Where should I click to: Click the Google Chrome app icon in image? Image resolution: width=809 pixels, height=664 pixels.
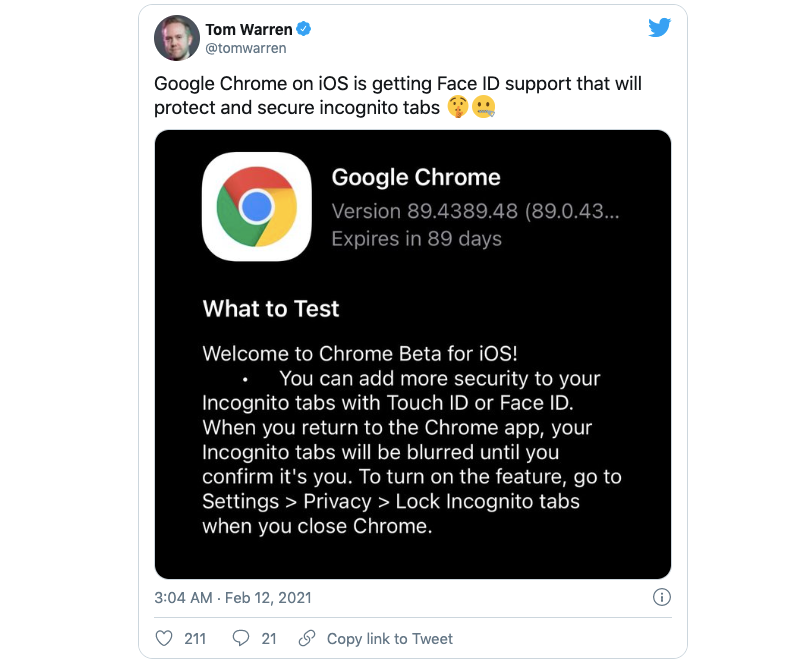[256, 203]
